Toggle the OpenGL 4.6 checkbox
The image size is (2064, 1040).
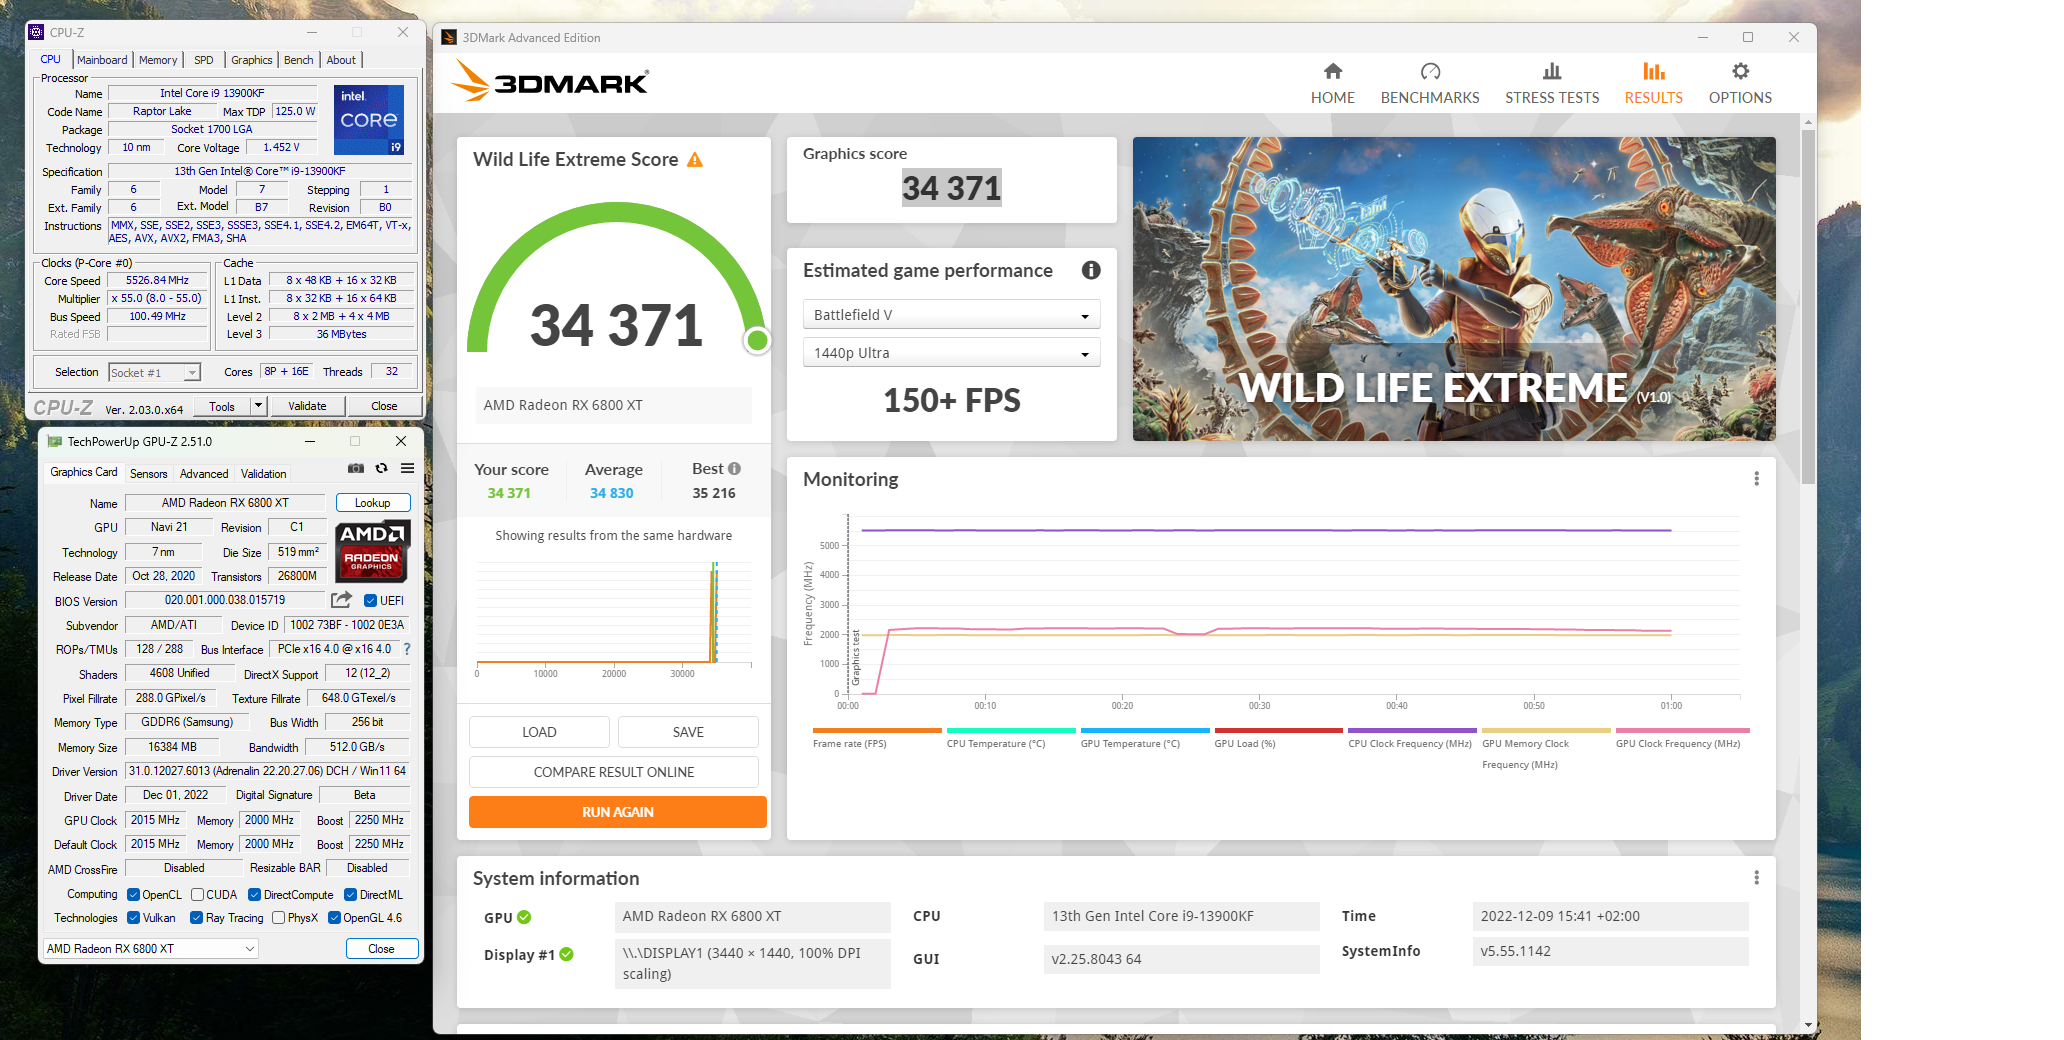(334, 918)
